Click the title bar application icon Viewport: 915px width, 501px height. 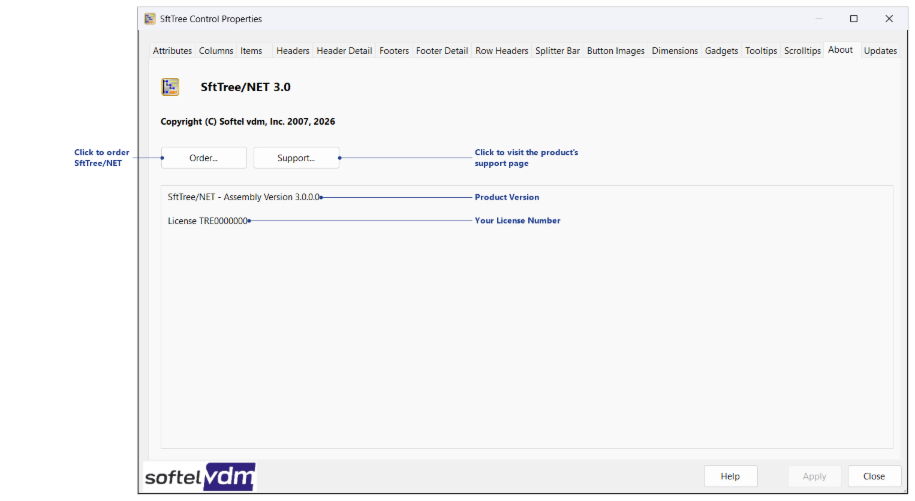point(150,19)
